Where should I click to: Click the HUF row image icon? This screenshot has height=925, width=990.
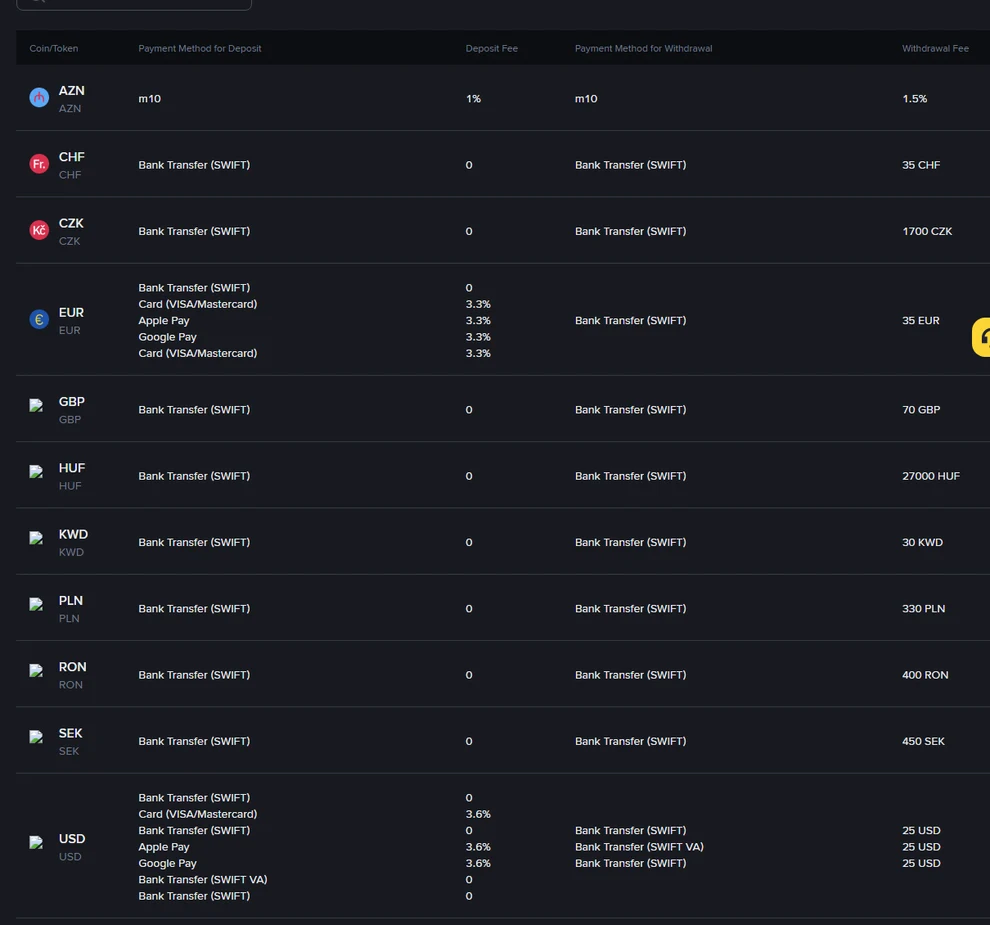pos(37,472)
